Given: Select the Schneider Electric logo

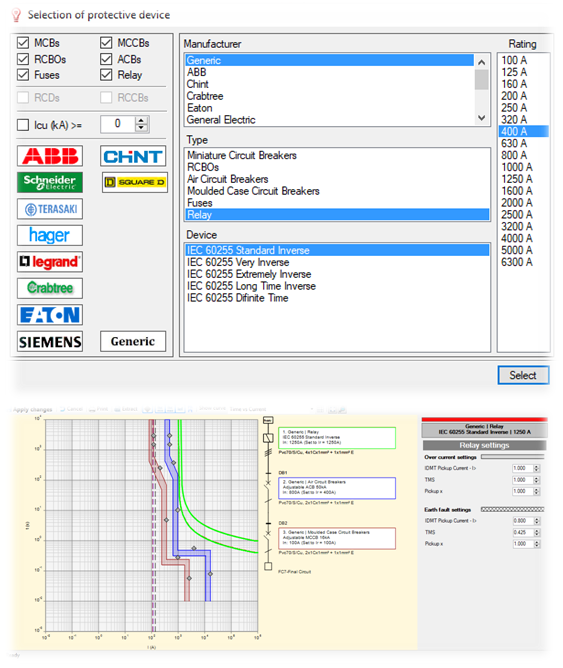Looking at the screenshot, I should (x=50, y=182).
